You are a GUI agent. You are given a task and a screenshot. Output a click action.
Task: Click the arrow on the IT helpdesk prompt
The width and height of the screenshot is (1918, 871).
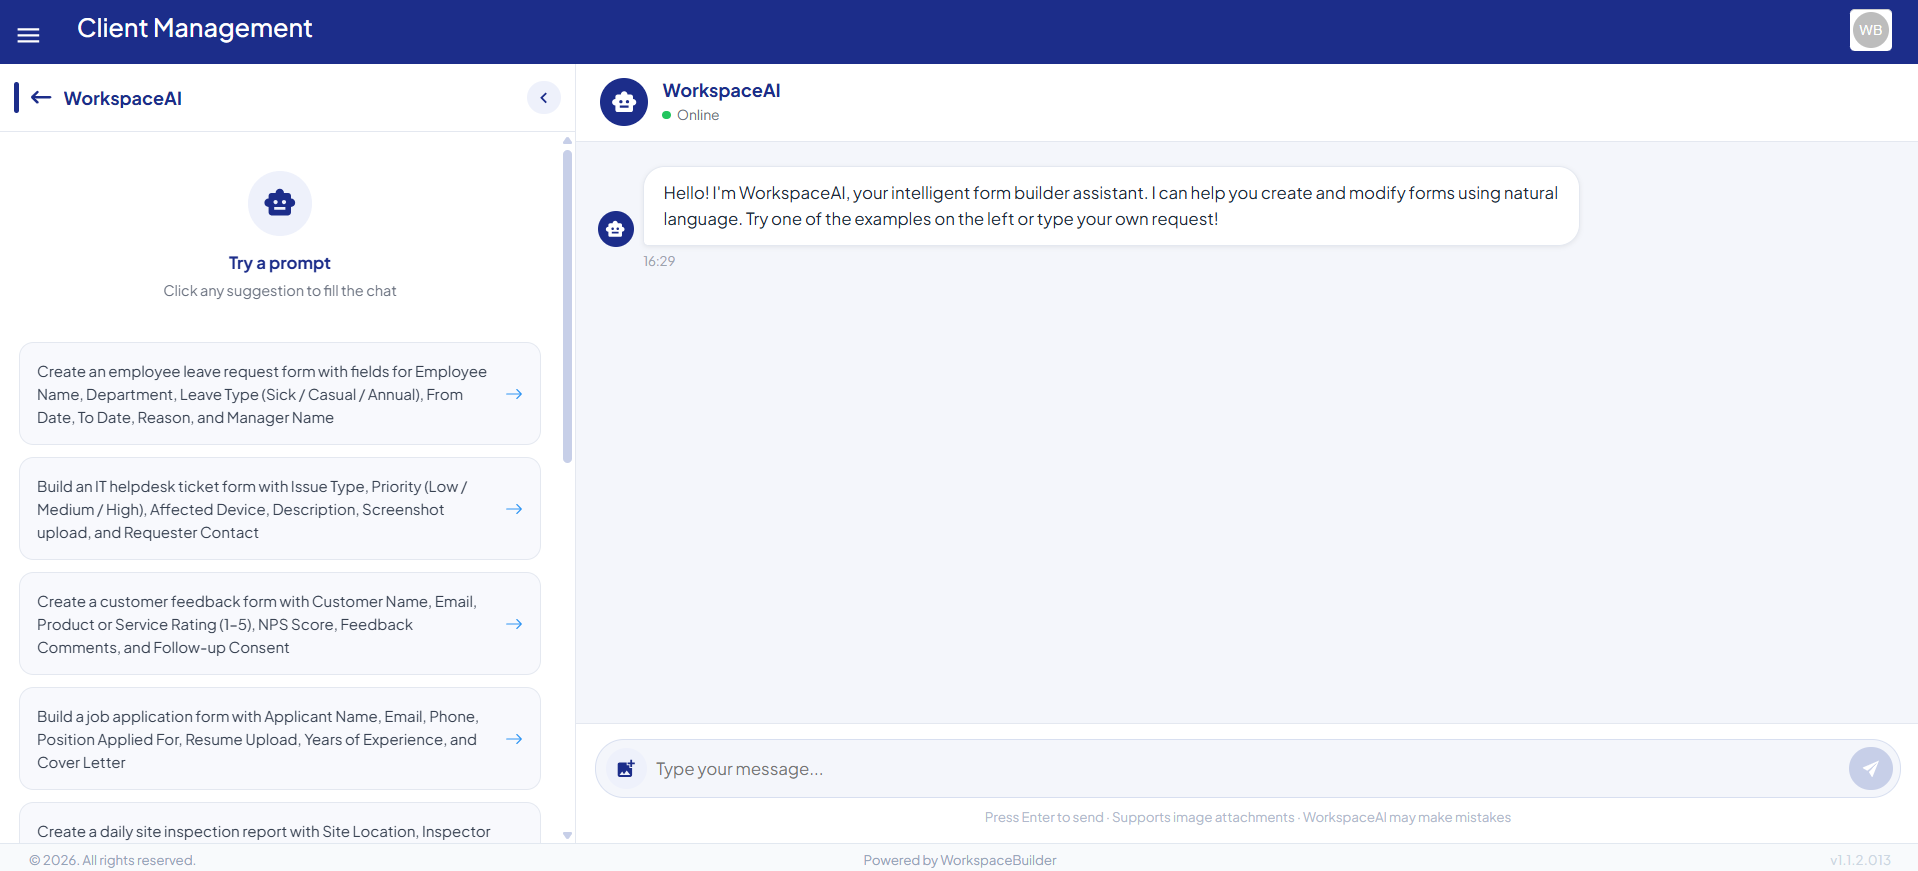tap(514, 509)
